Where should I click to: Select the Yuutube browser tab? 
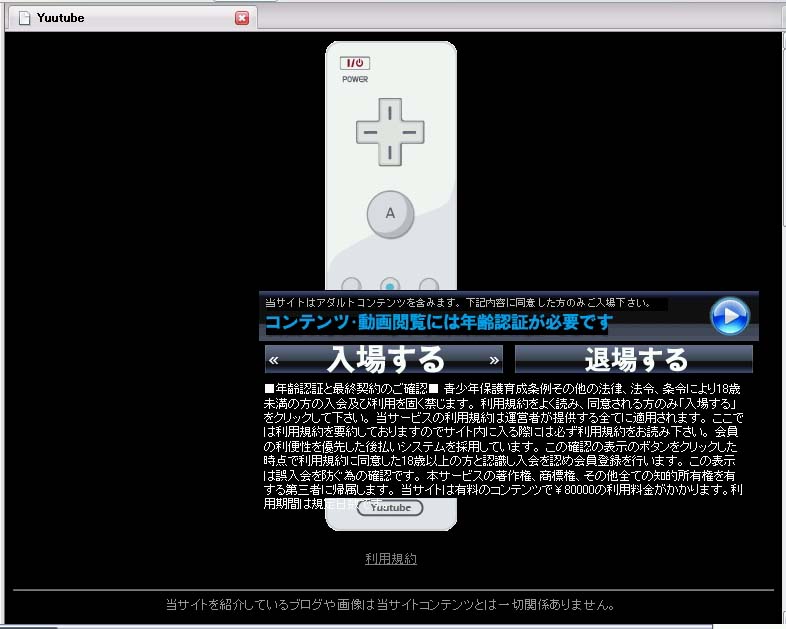click(x=132, y=19)
